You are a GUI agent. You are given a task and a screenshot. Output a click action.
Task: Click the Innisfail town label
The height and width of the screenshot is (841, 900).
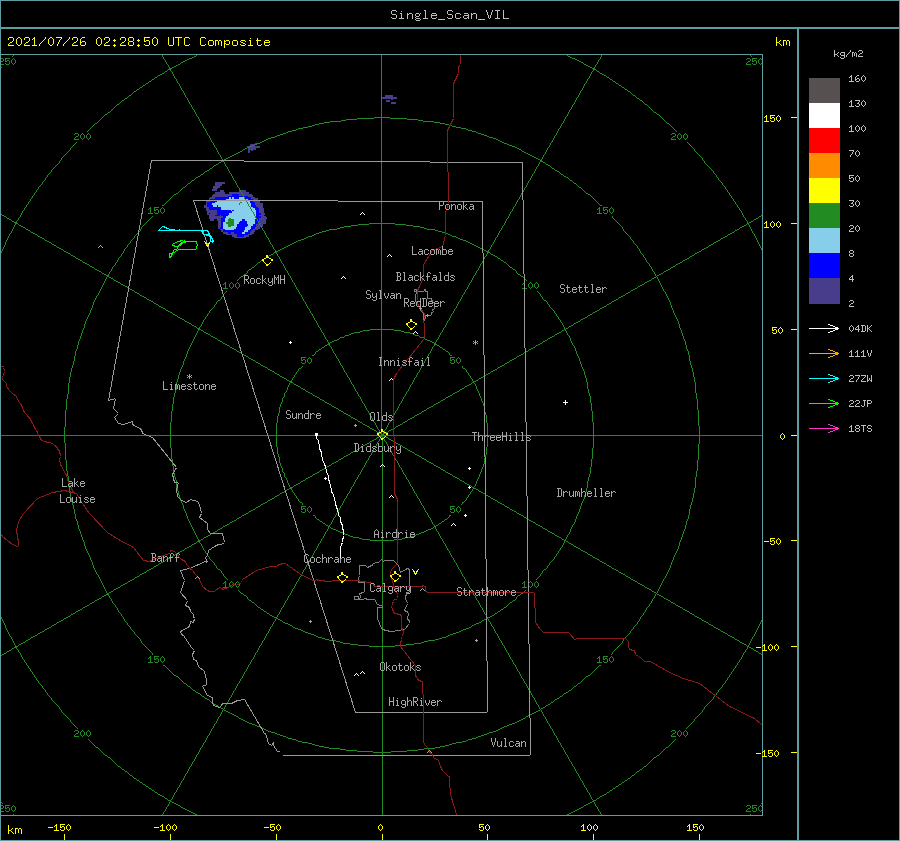coord(404,362)
